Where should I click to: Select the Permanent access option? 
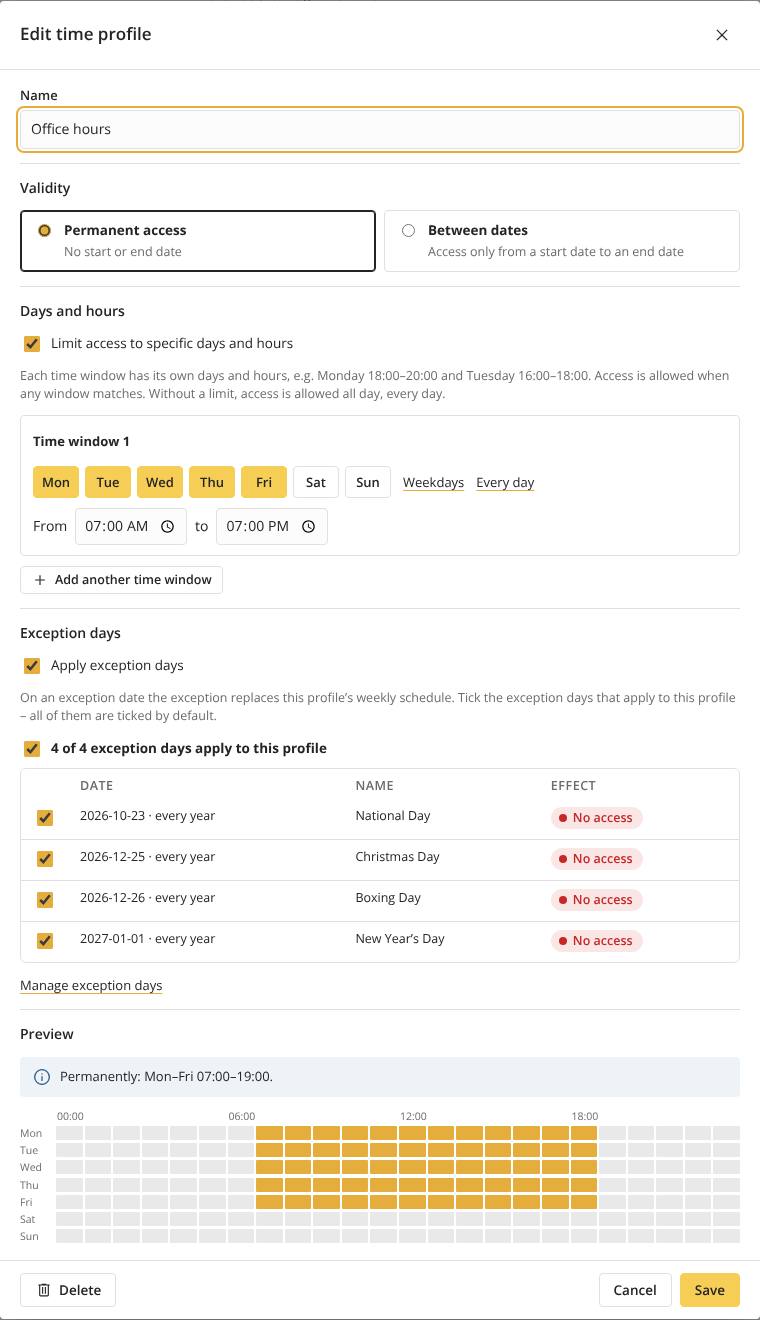pos(198,241)
